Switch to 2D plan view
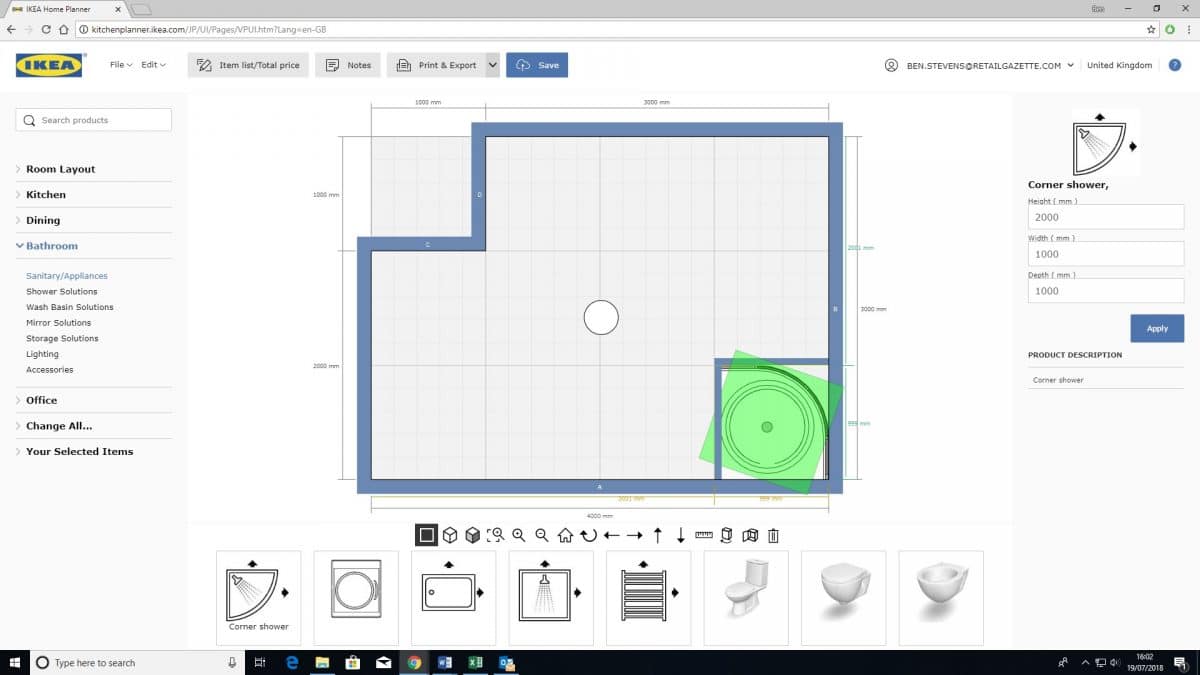 click(425, 535)
